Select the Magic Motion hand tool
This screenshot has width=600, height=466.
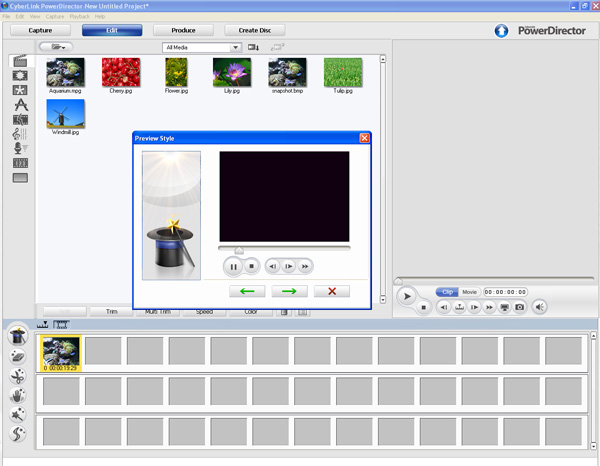(x=18, y=395)
